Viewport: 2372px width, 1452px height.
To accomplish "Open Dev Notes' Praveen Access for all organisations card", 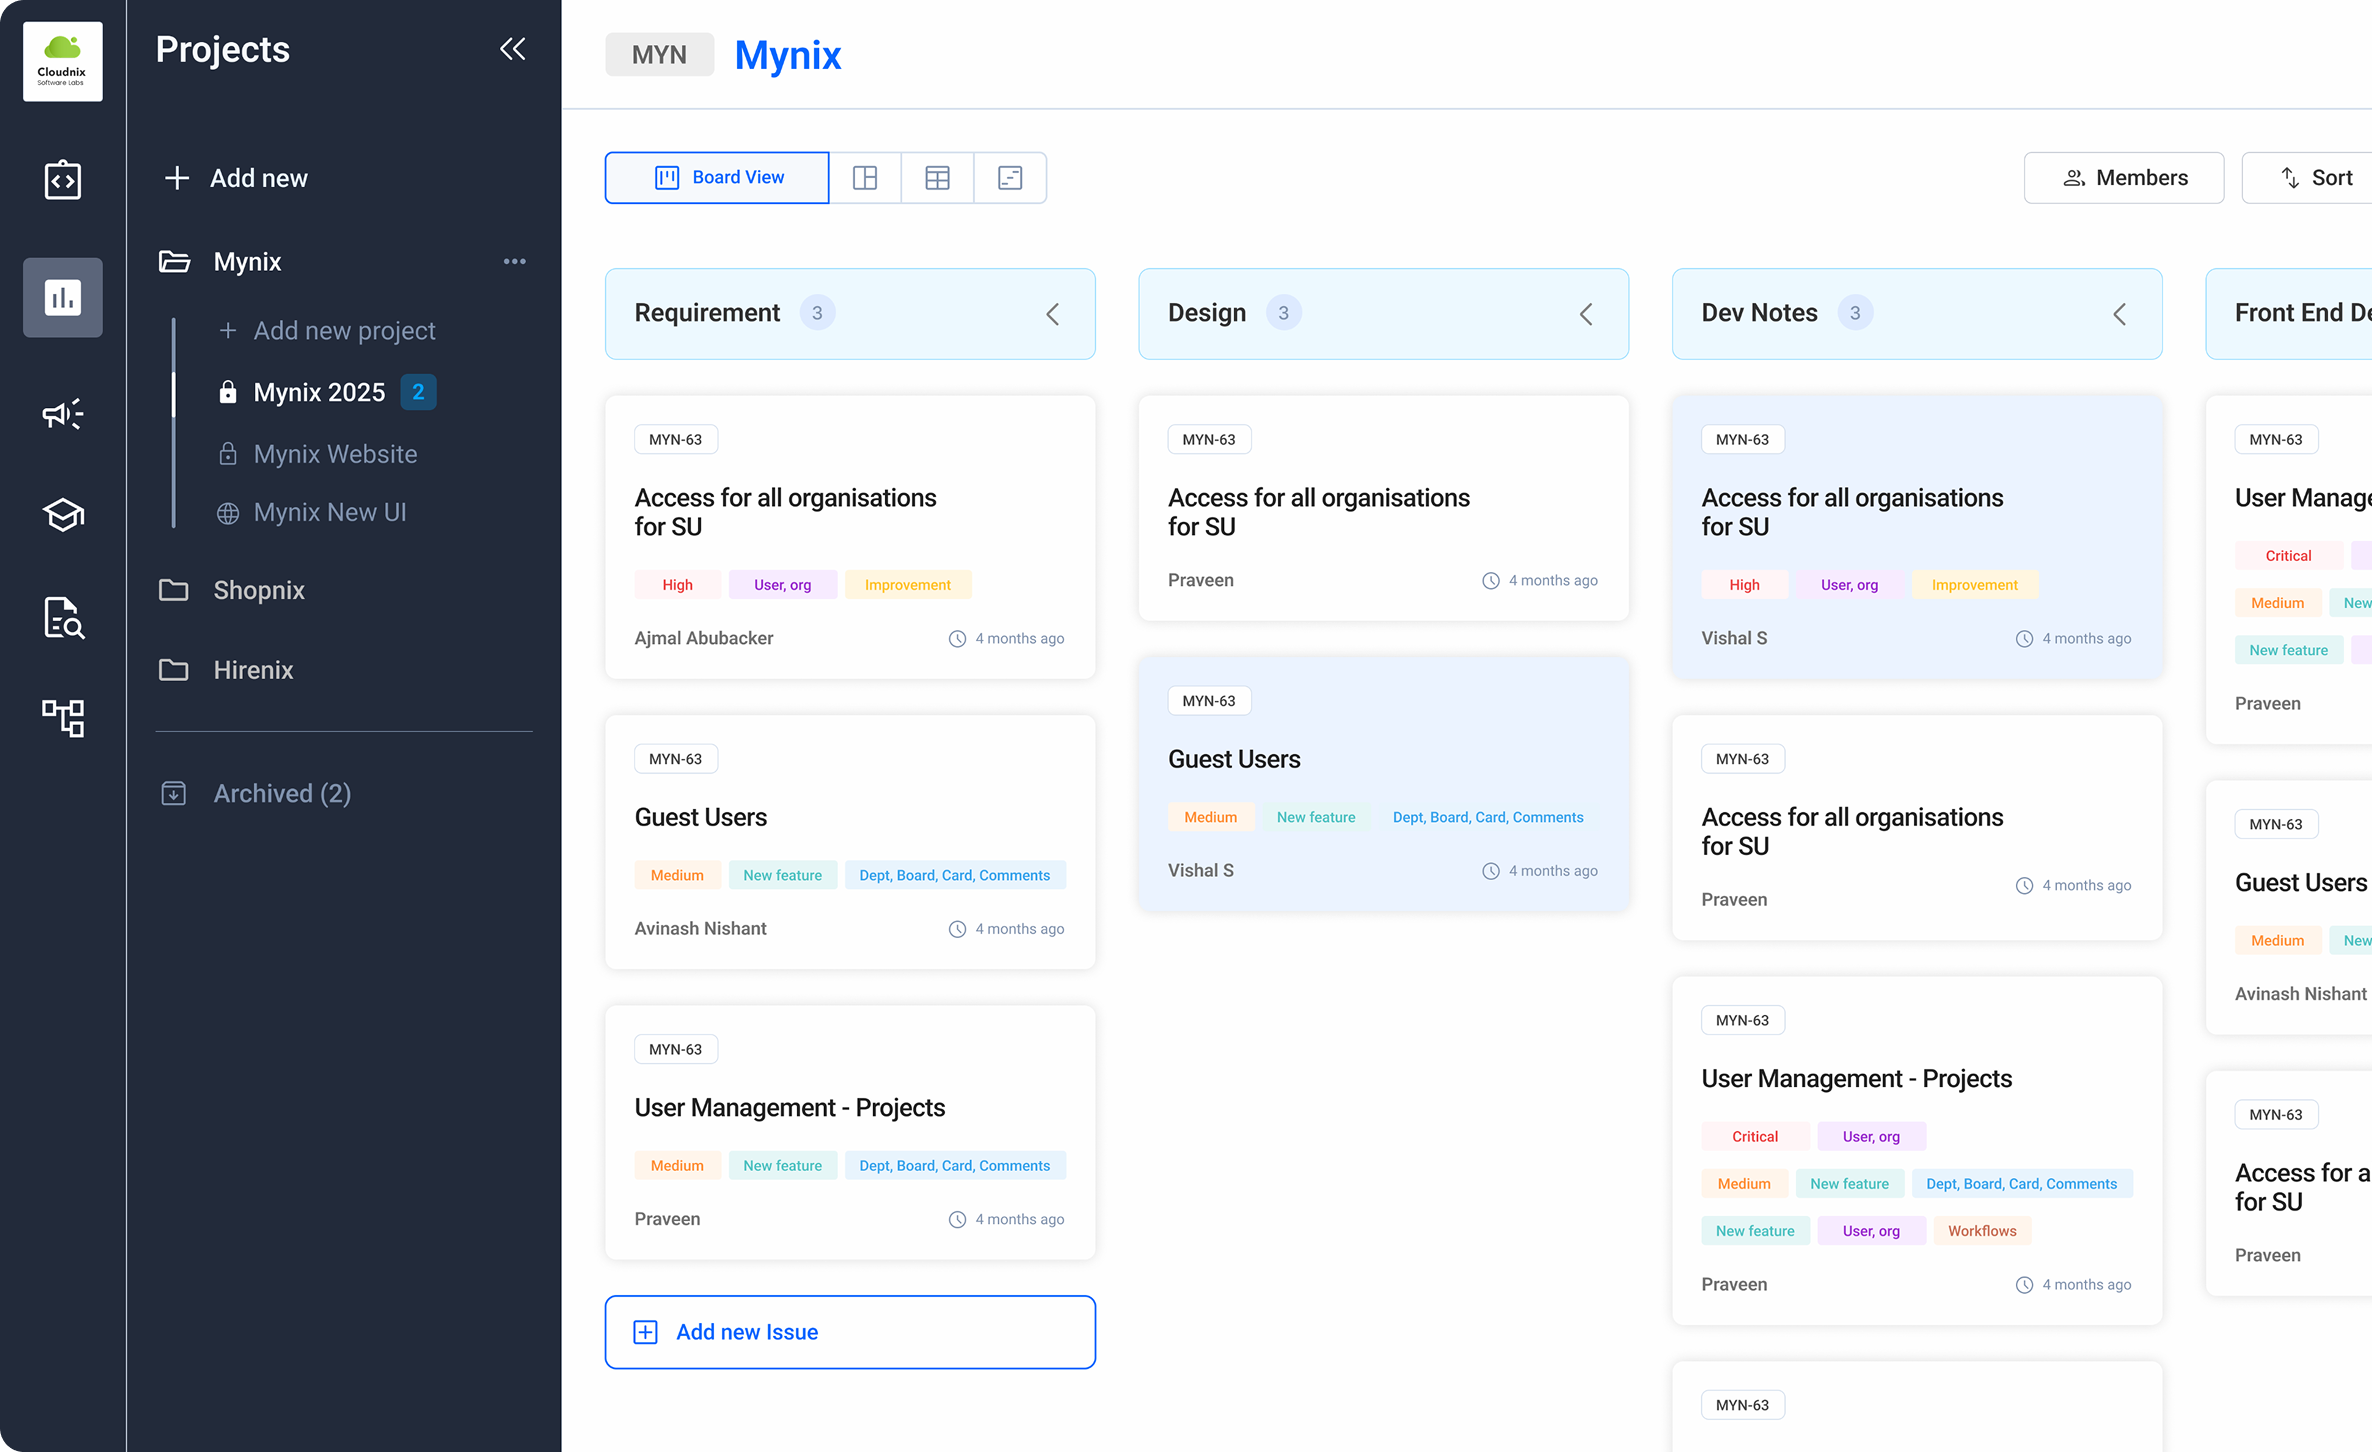I will pos(1917,827).
